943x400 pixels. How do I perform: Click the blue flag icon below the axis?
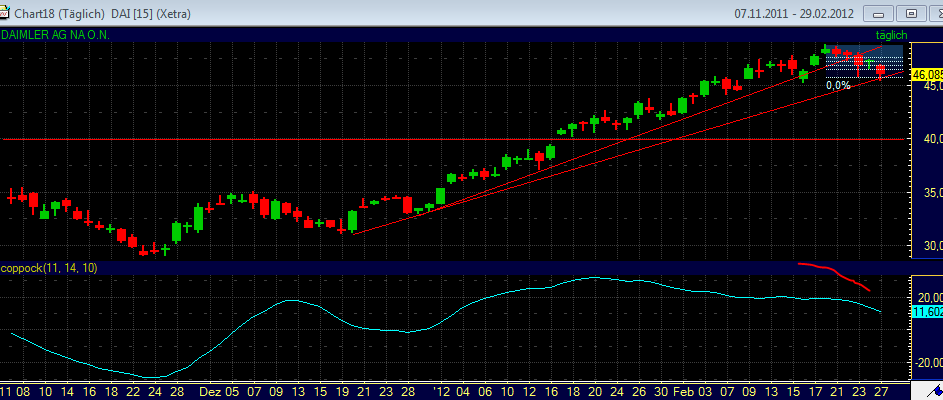[x=936, y=392]
